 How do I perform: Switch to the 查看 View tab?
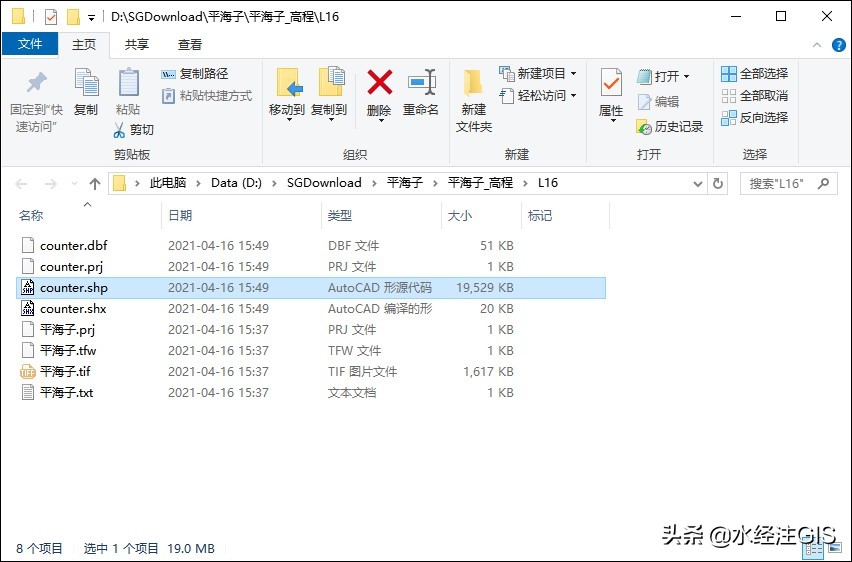(x=190, y=45)
